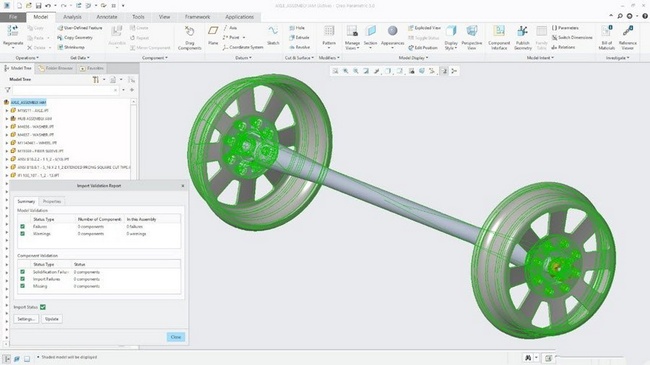This screenshot has width=650, height=365.
Task: Click the Pattern icon
Action: 329,35
